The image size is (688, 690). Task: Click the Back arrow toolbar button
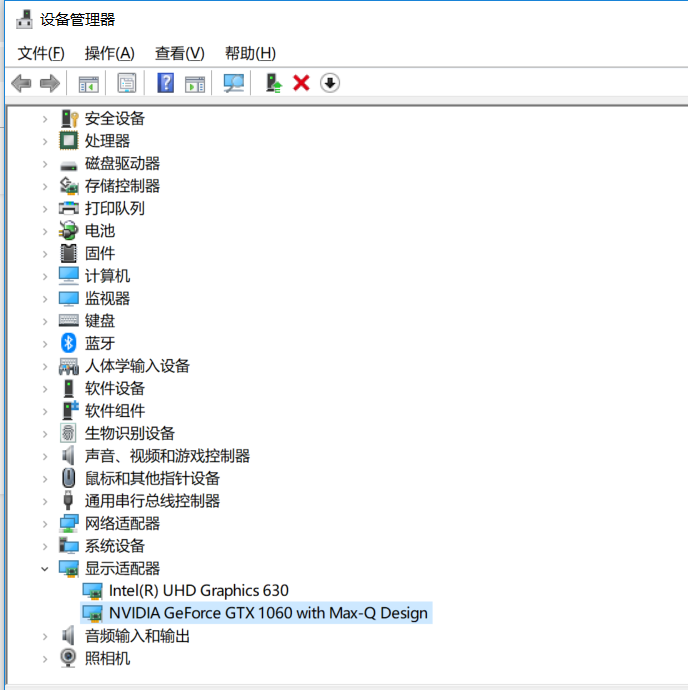click(x=21, y=83)
